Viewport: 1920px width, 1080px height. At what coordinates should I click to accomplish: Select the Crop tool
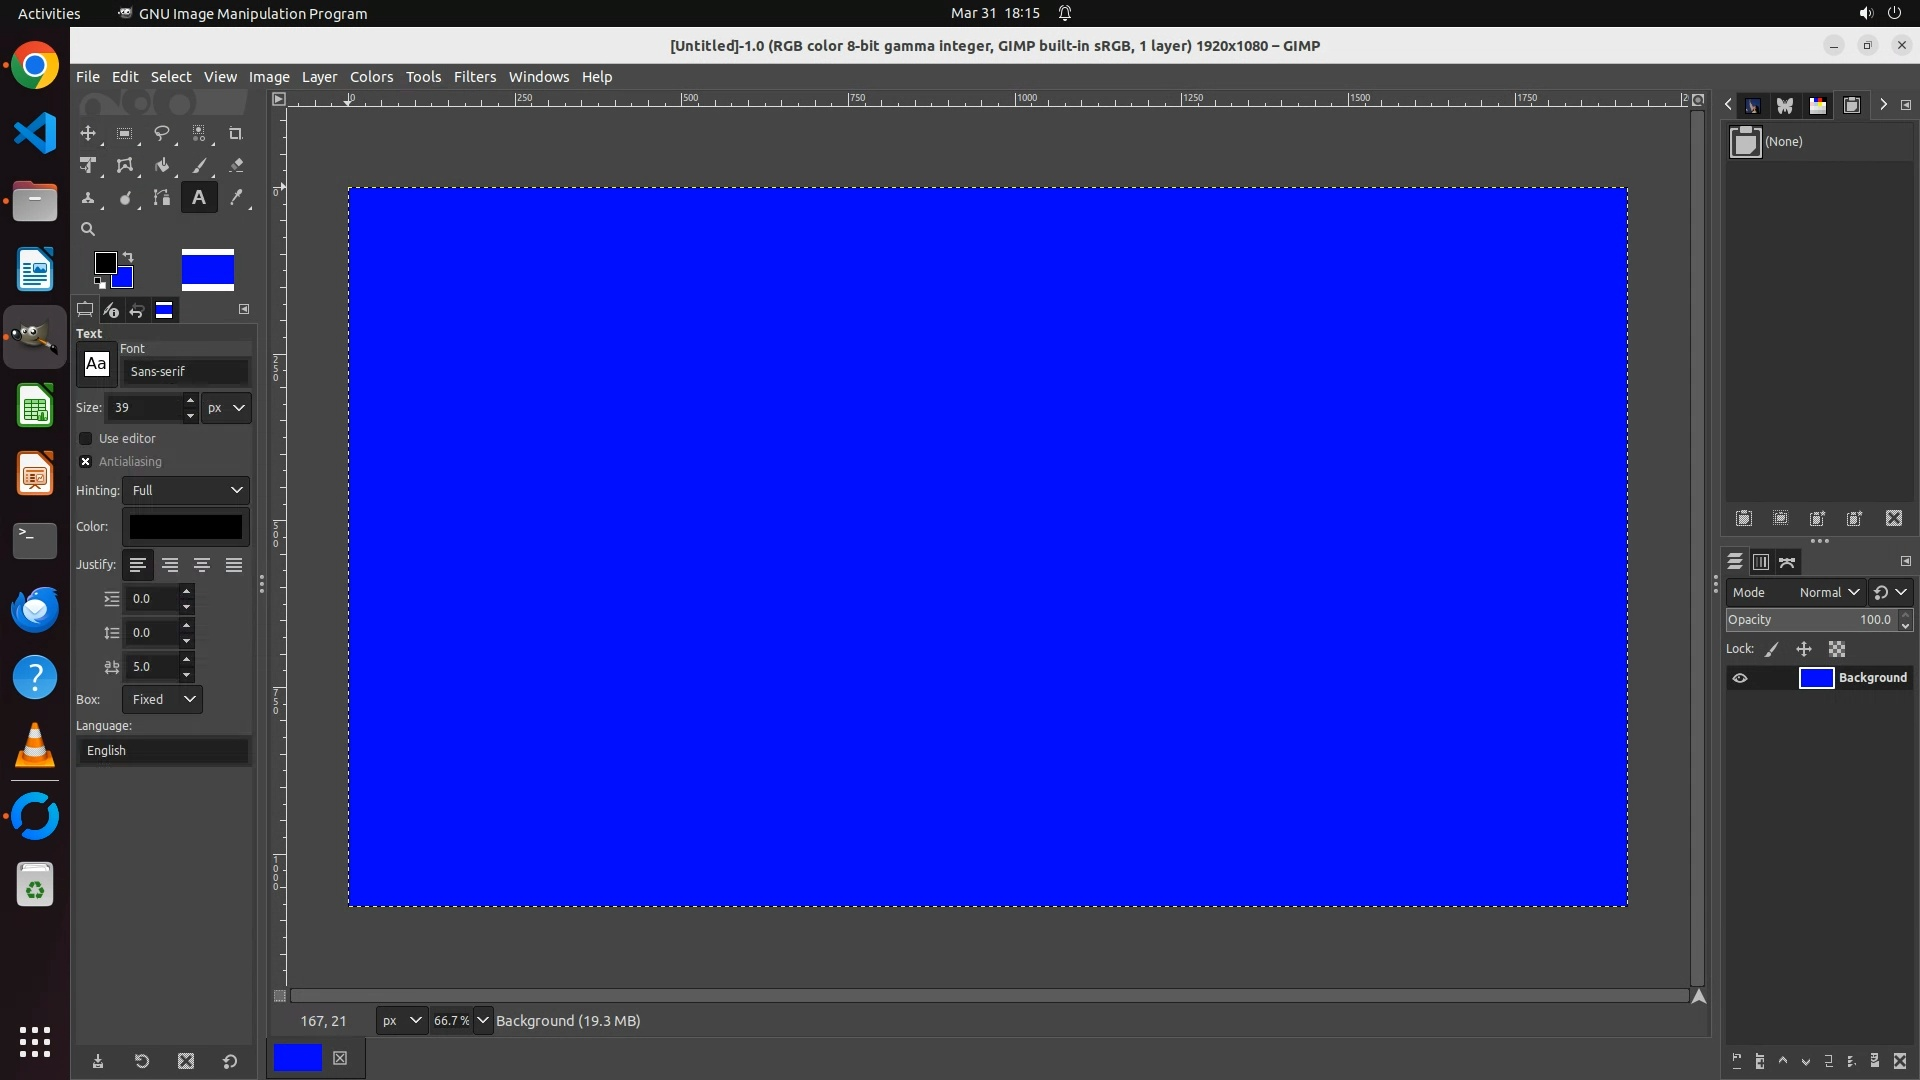point(236,133)
